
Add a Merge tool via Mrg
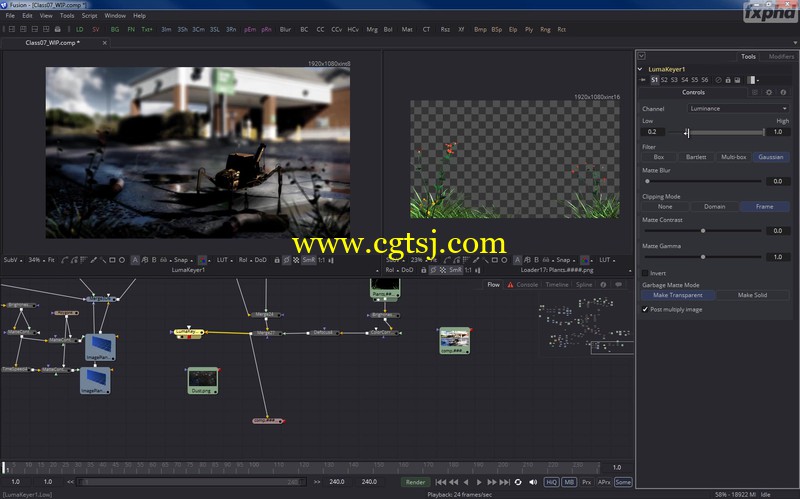[372, 30]
